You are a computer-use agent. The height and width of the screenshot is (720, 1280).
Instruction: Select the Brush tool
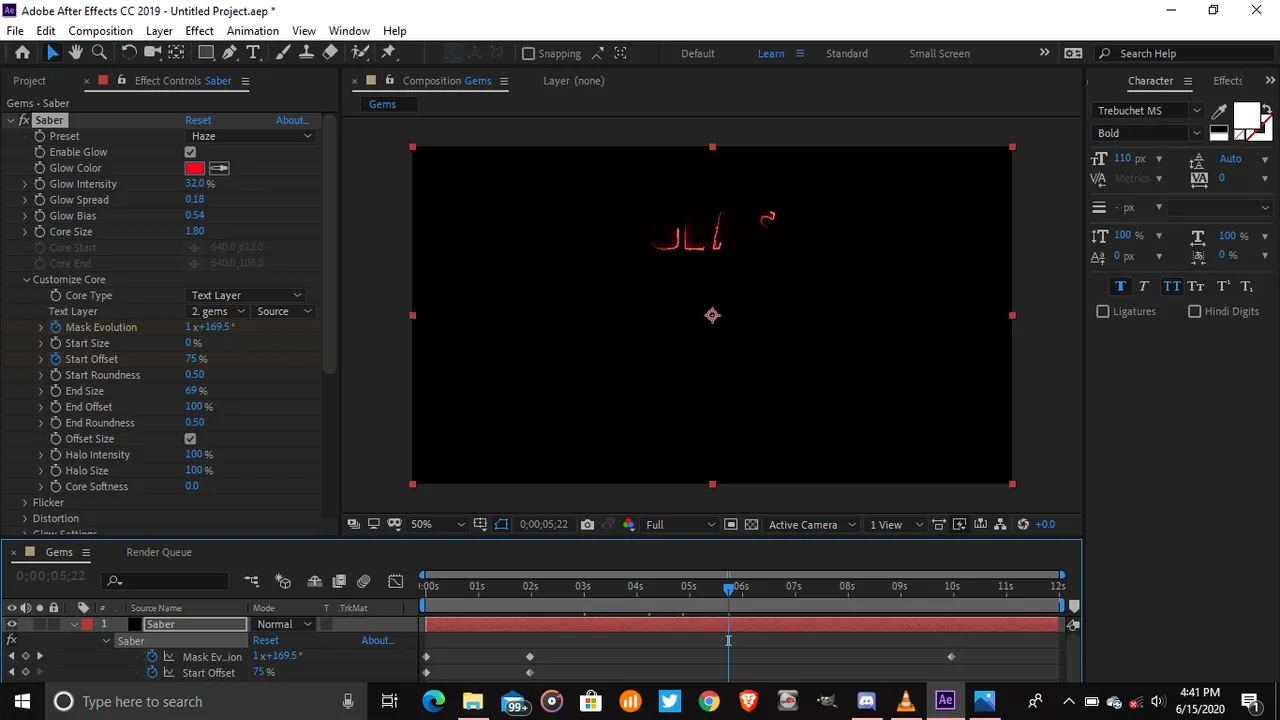click(283, 53)
